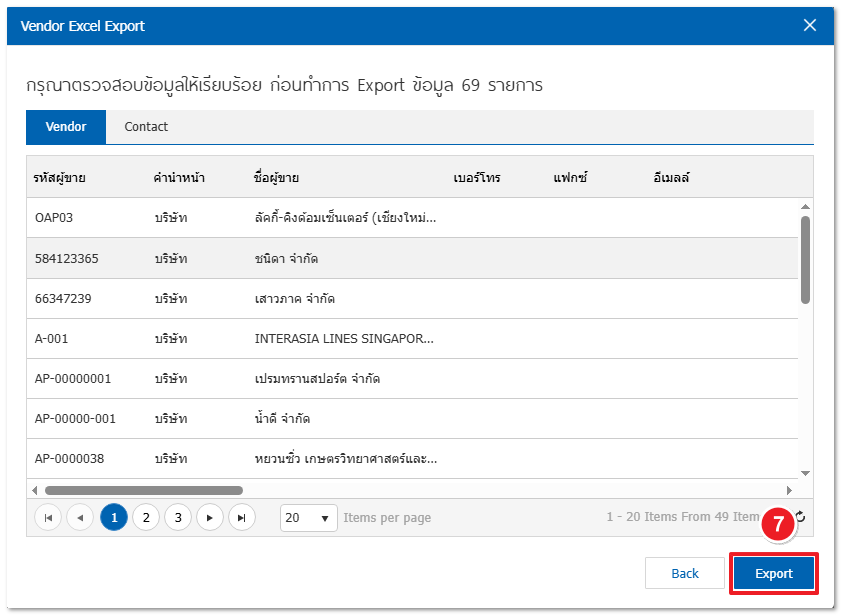841x615 pixels.
Task: Close the Vendor Excel Export dialog
Action: pyautogui.click(x=810, y=26)
